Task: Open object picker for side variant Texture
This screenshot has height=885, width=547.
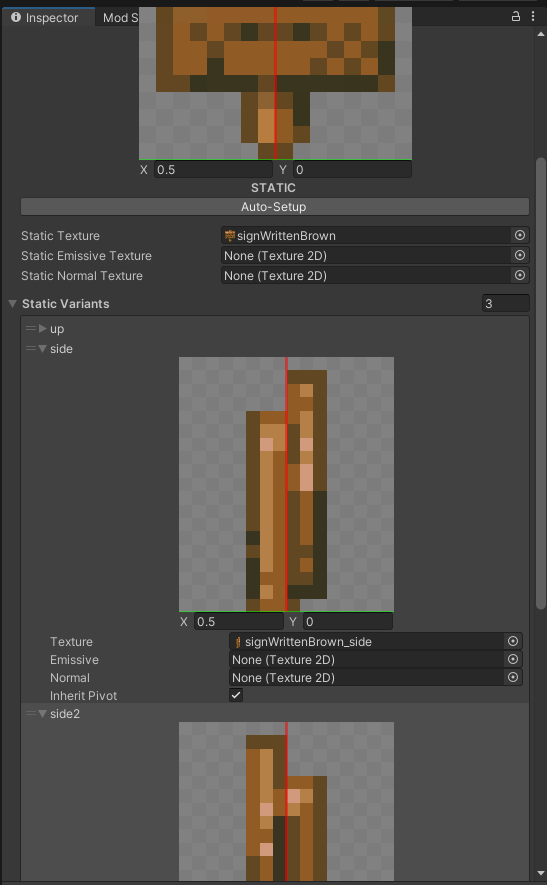Action: (x=513, y=641)
